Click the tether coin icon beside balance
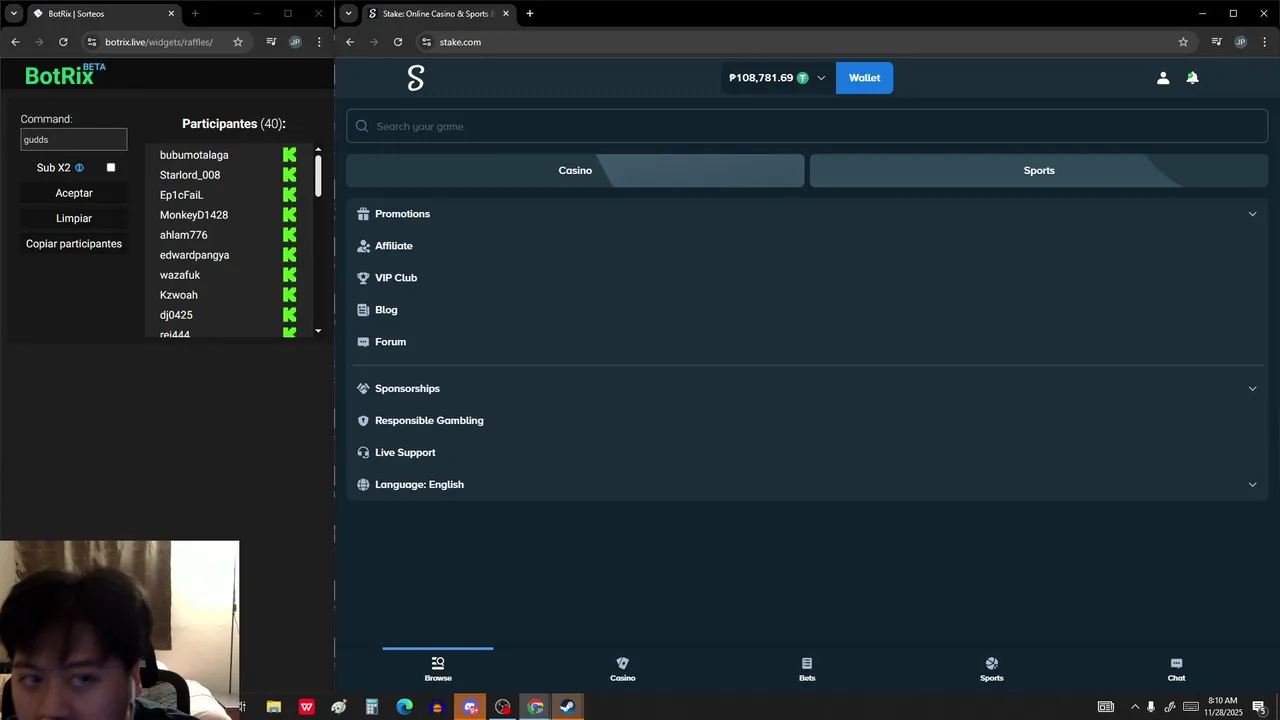The image size is (1280, 720). pos(802,78)
